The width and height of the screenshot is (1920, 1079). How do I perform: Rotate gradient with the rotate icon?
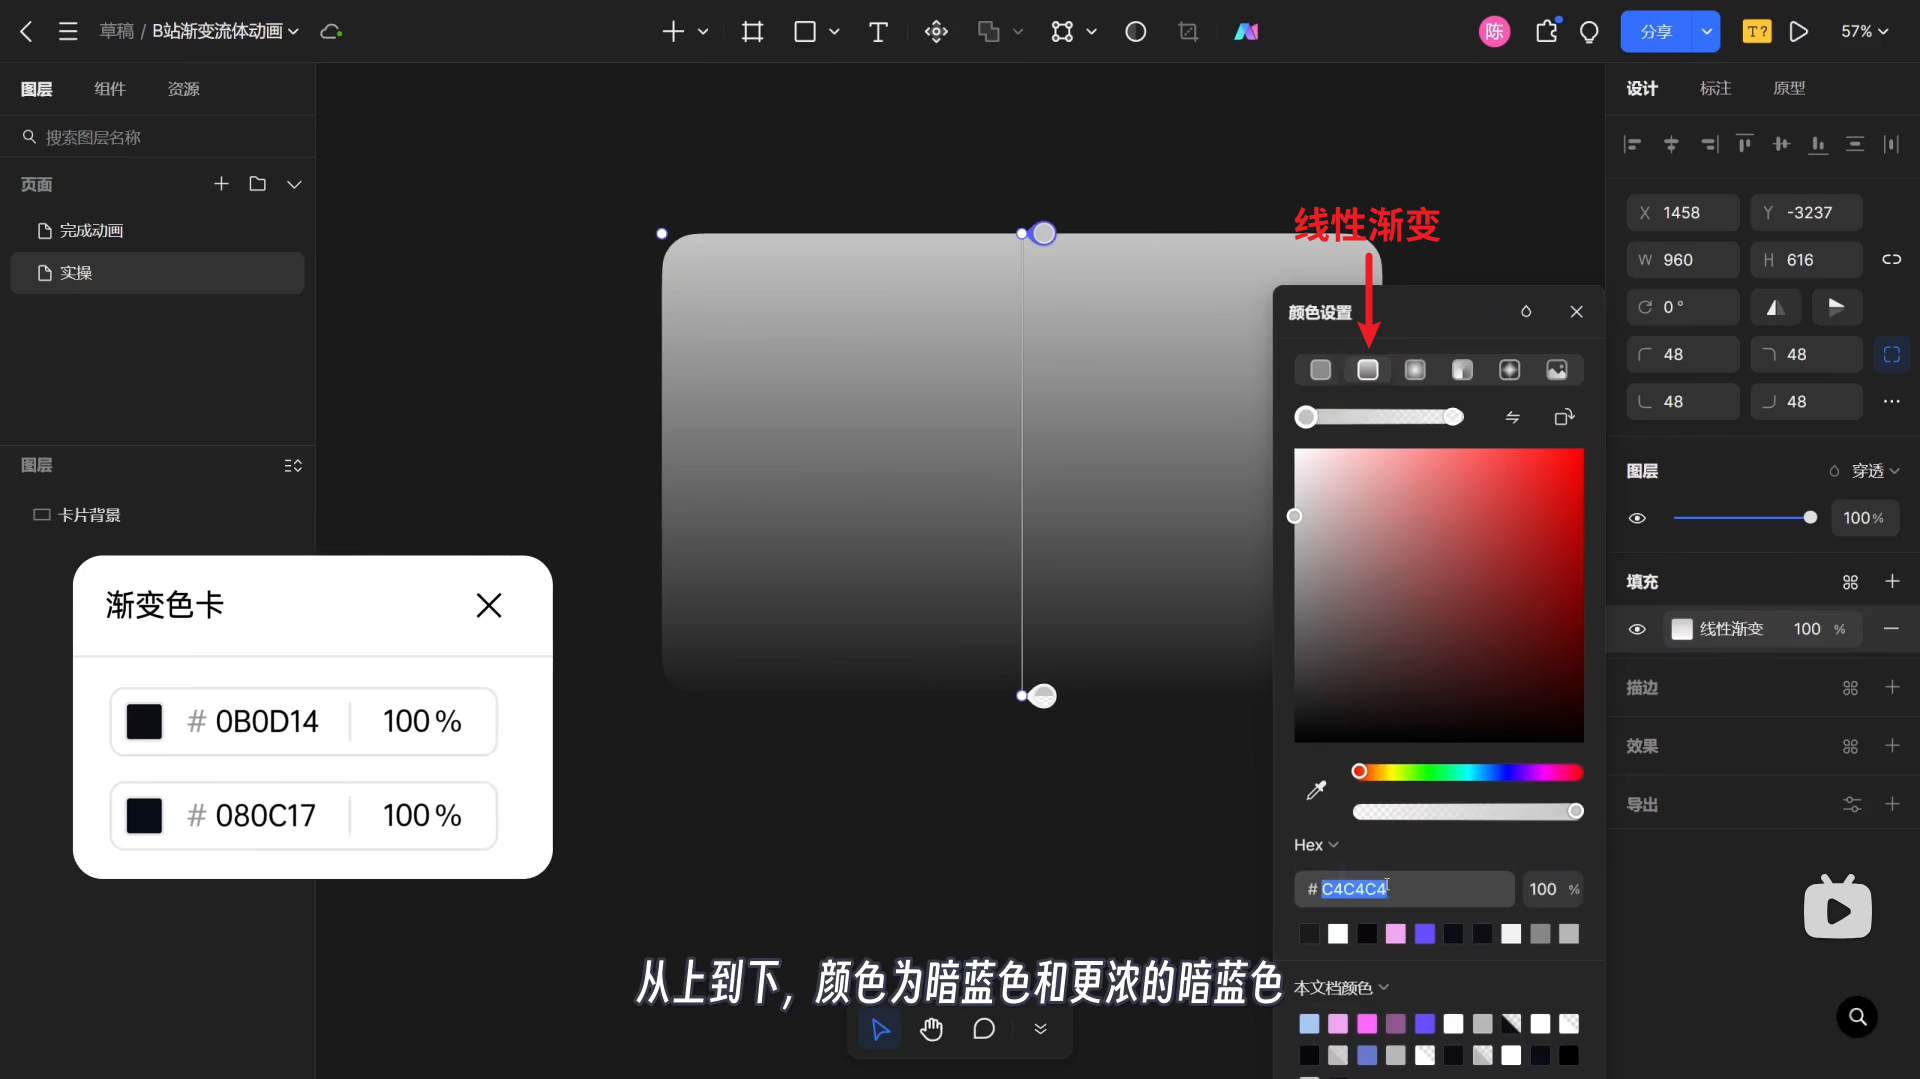point(1564,417)
